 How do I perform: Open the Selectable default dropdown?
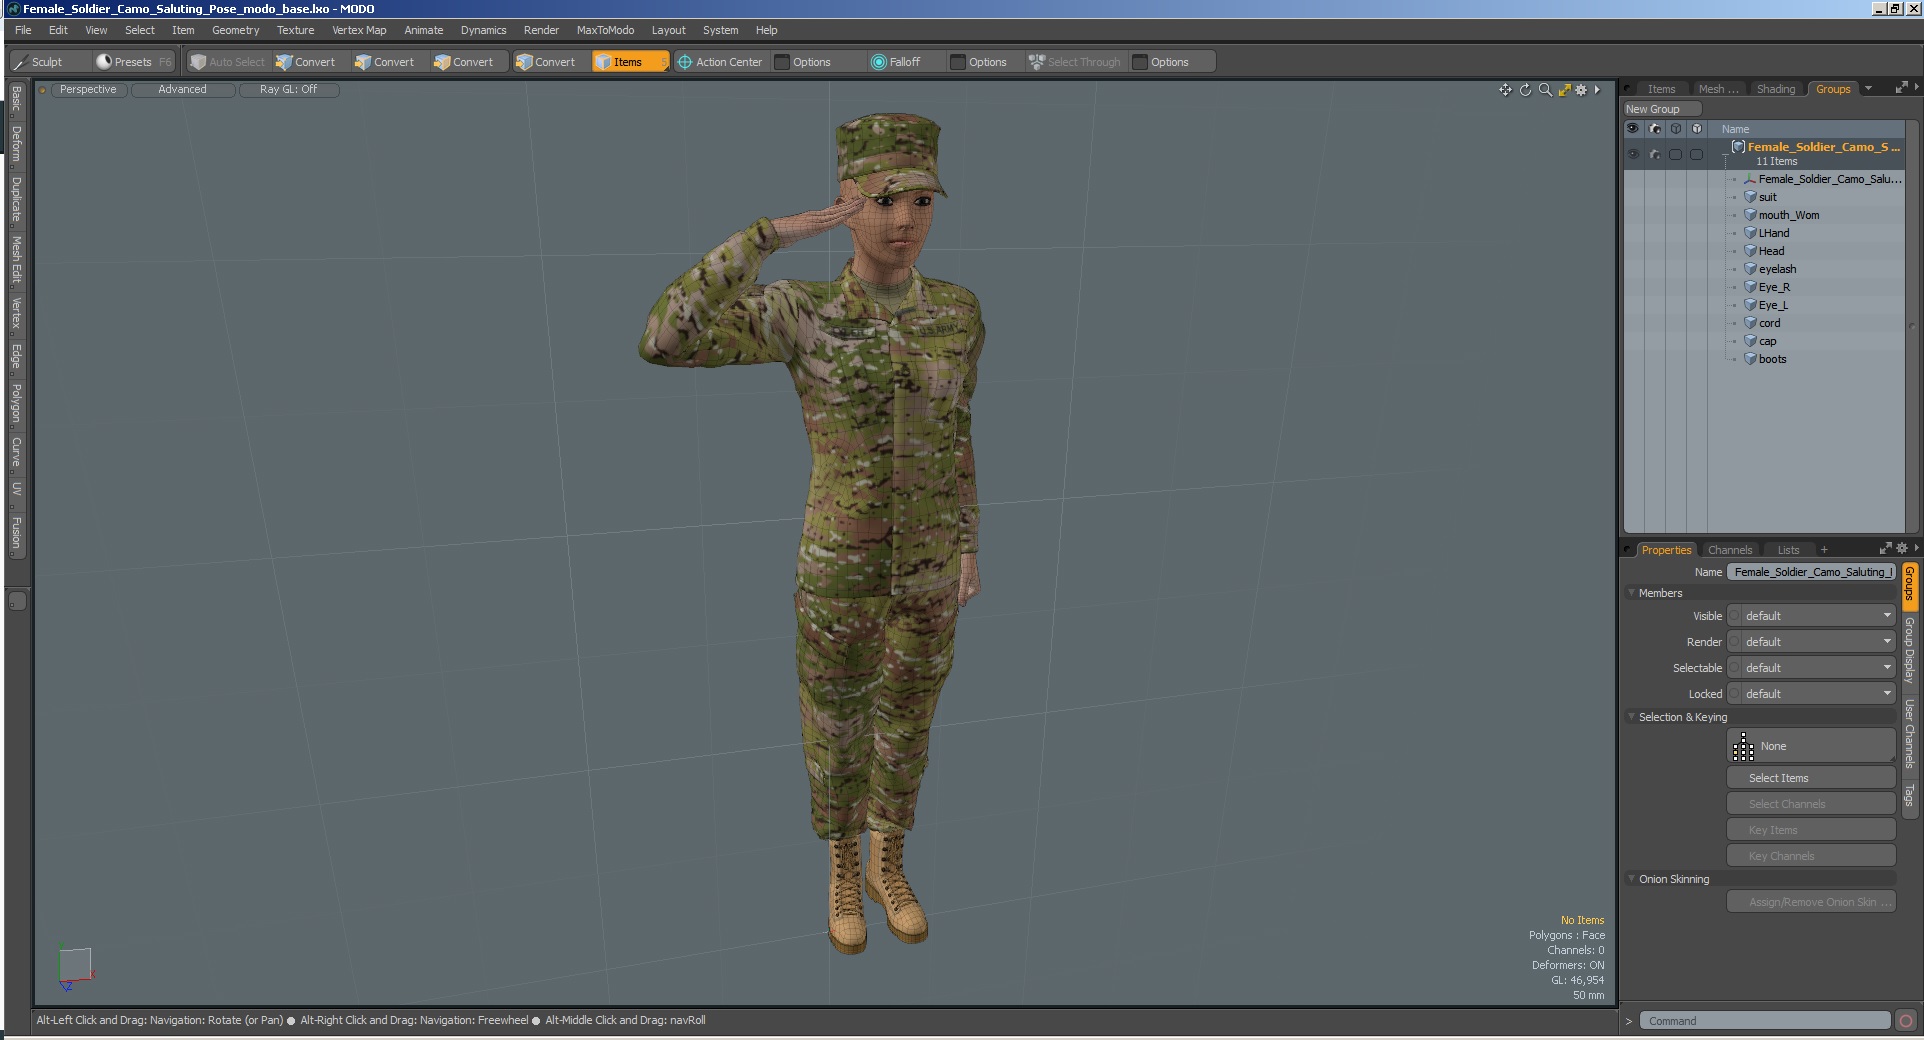tap(1818, 668)
